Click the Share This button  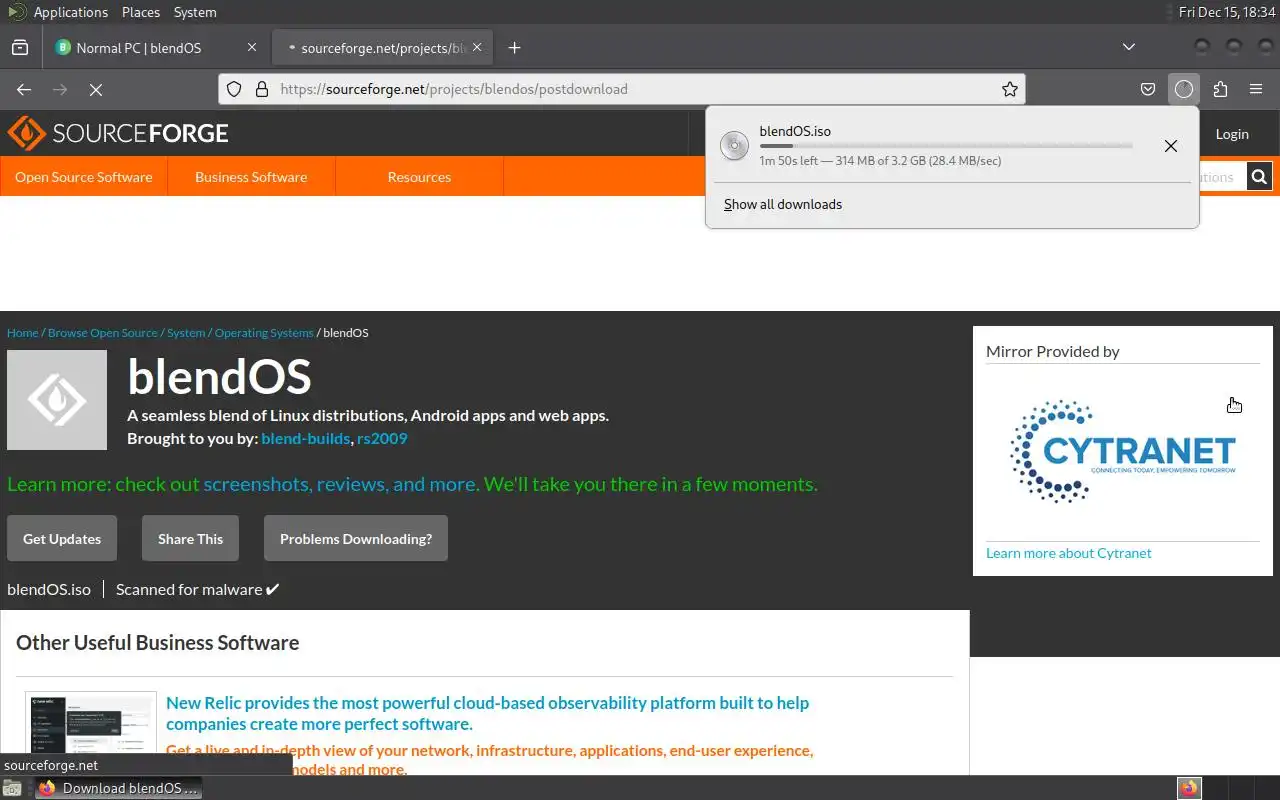pos(190,538)
